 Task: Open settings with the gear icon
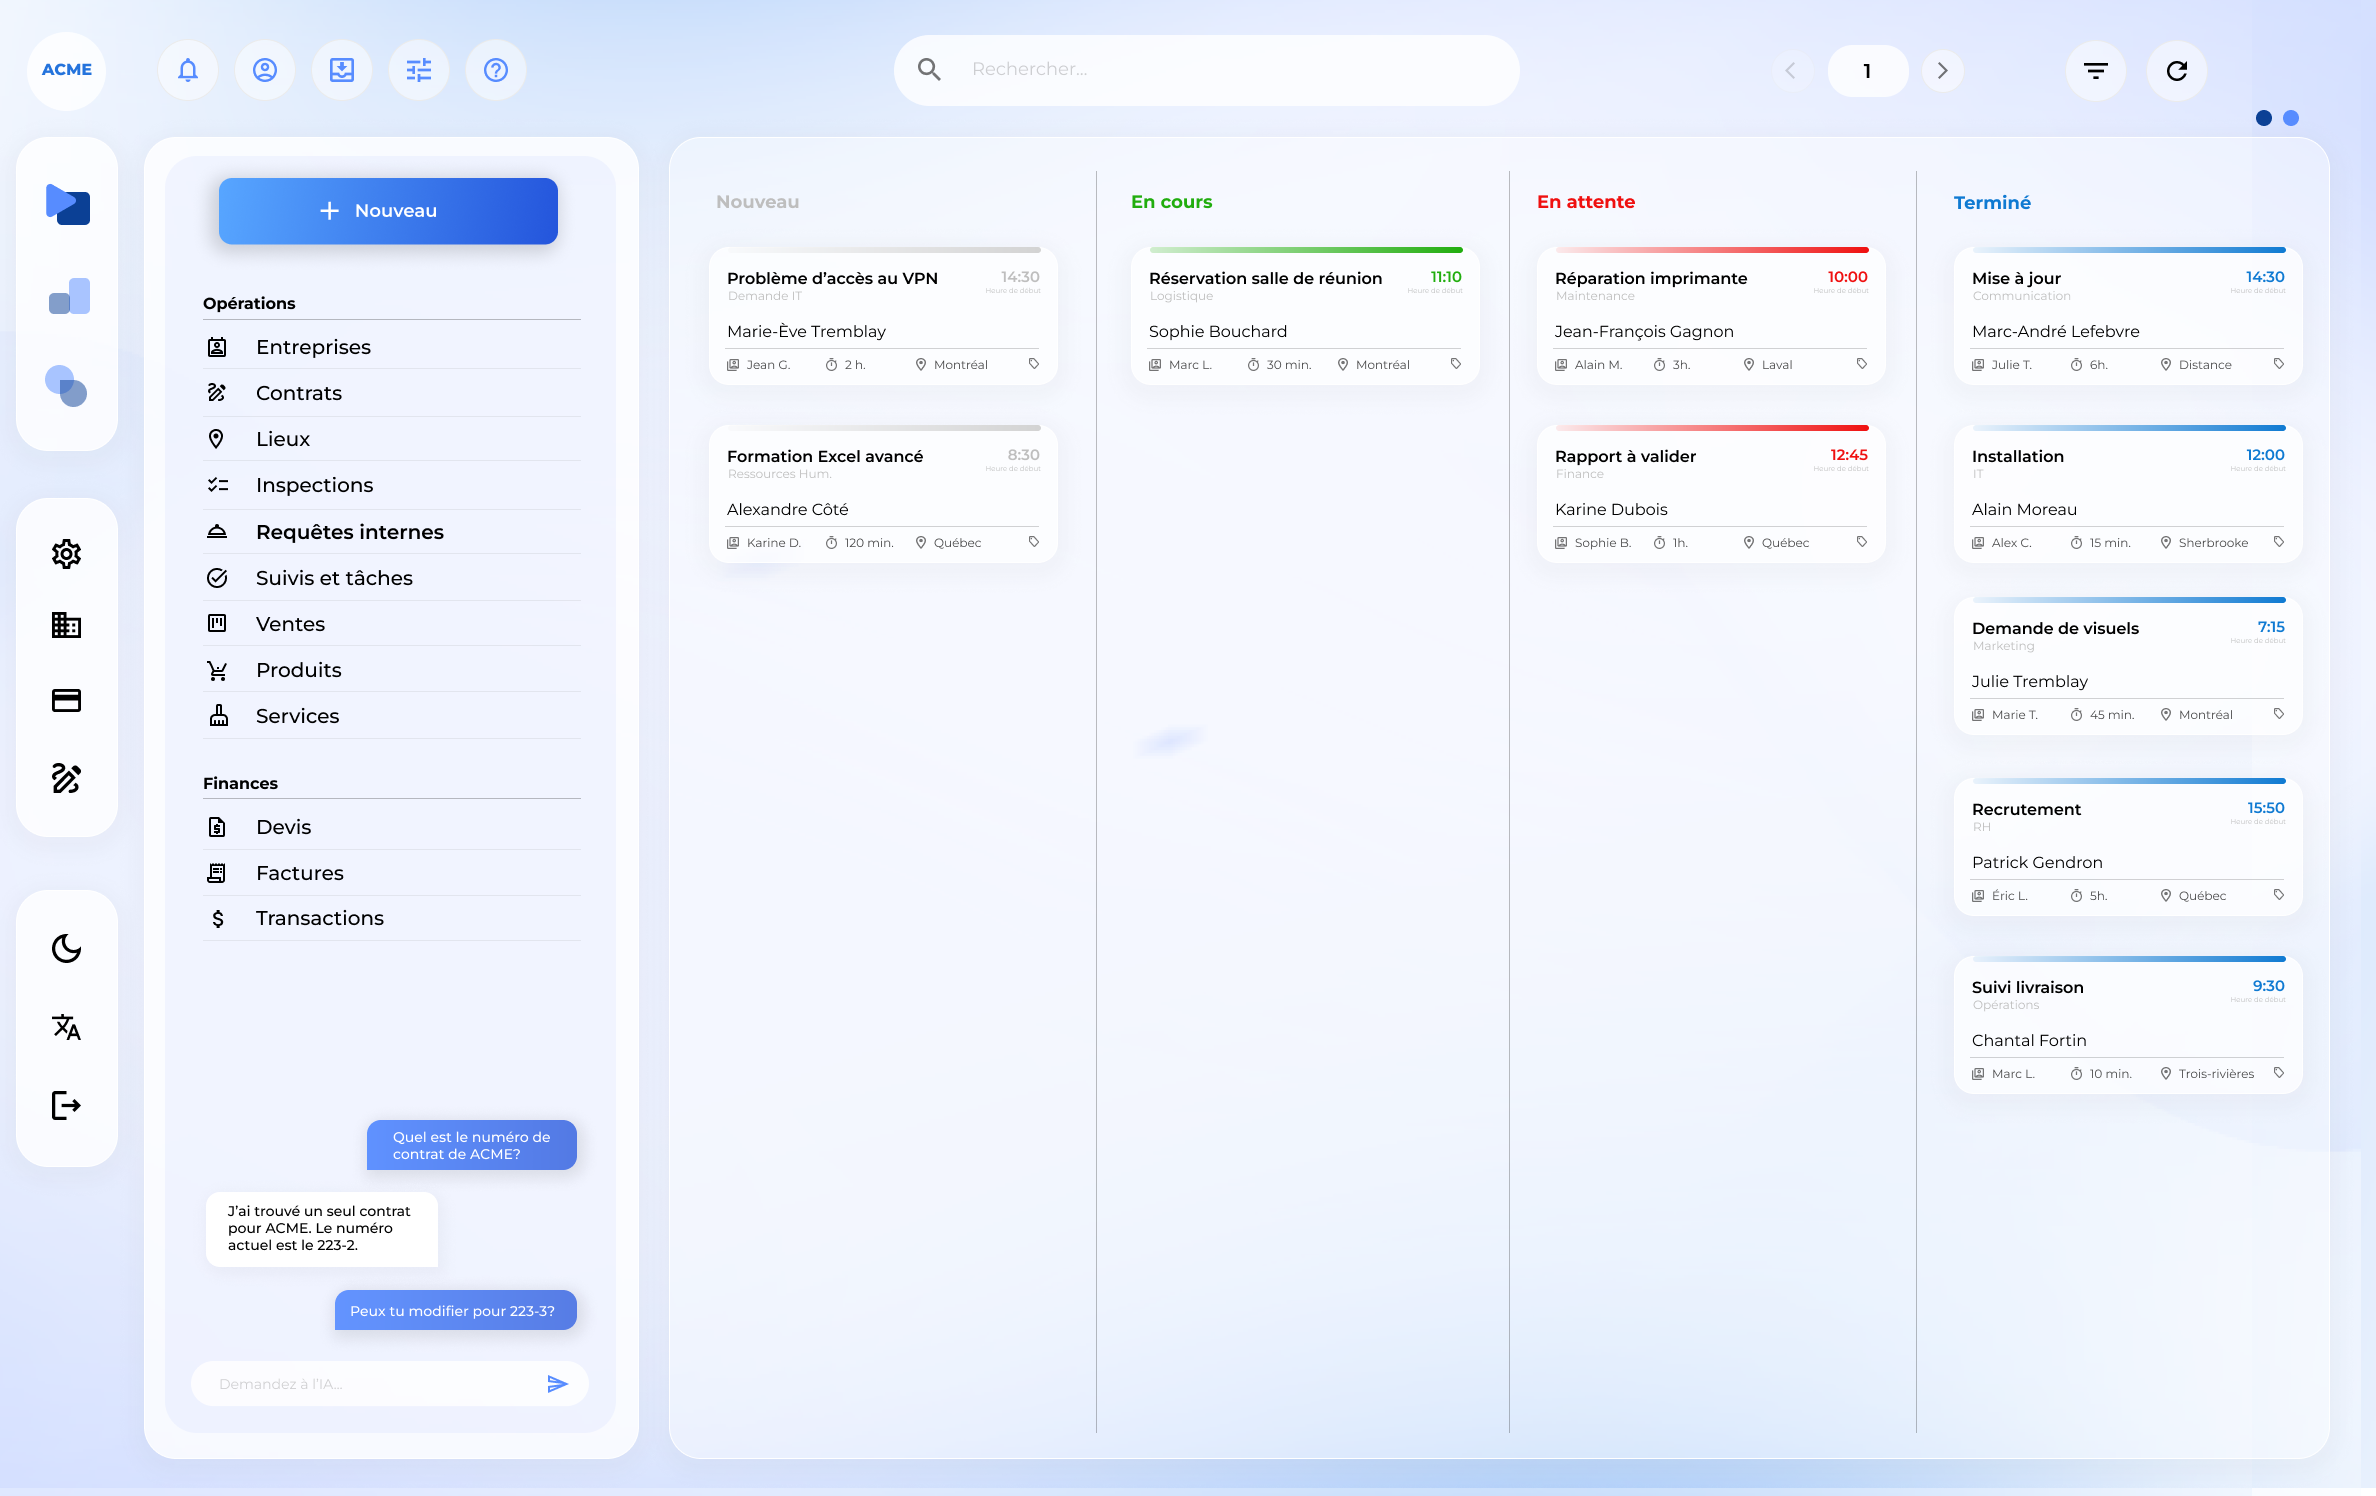pyautogui.click(x=66, y=554)
